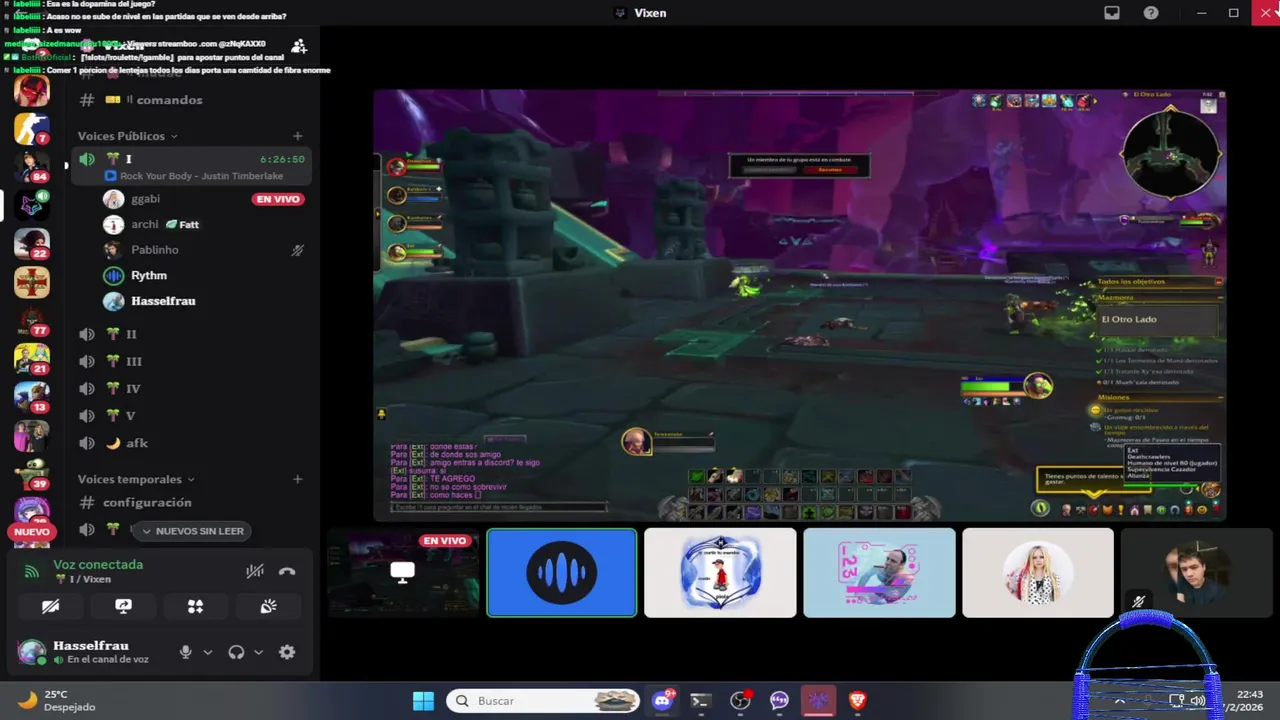
Task: Open the terminal icon in taskbar
Action: (x=700, y=701)
